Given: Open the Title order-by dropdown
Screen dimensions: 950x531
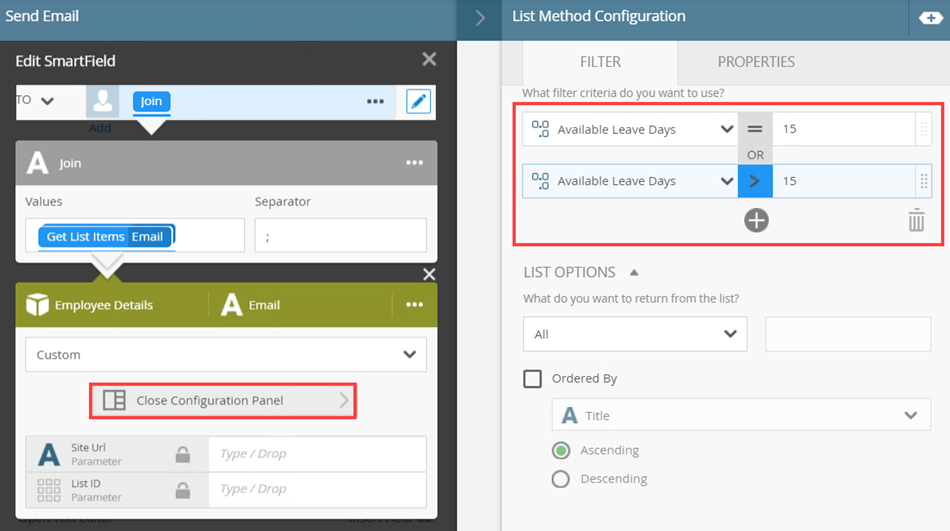Looking at the screenshot, I should tap(741, 415).
